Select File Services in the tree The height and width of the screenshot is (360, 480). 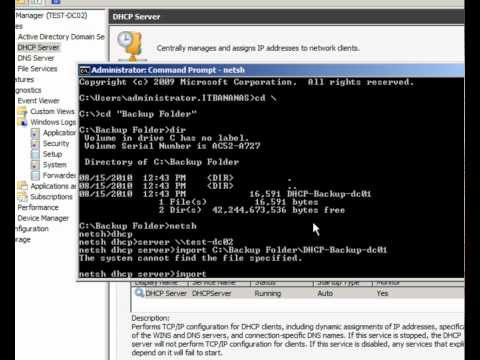pyautogui.click(x=37, y=69)
